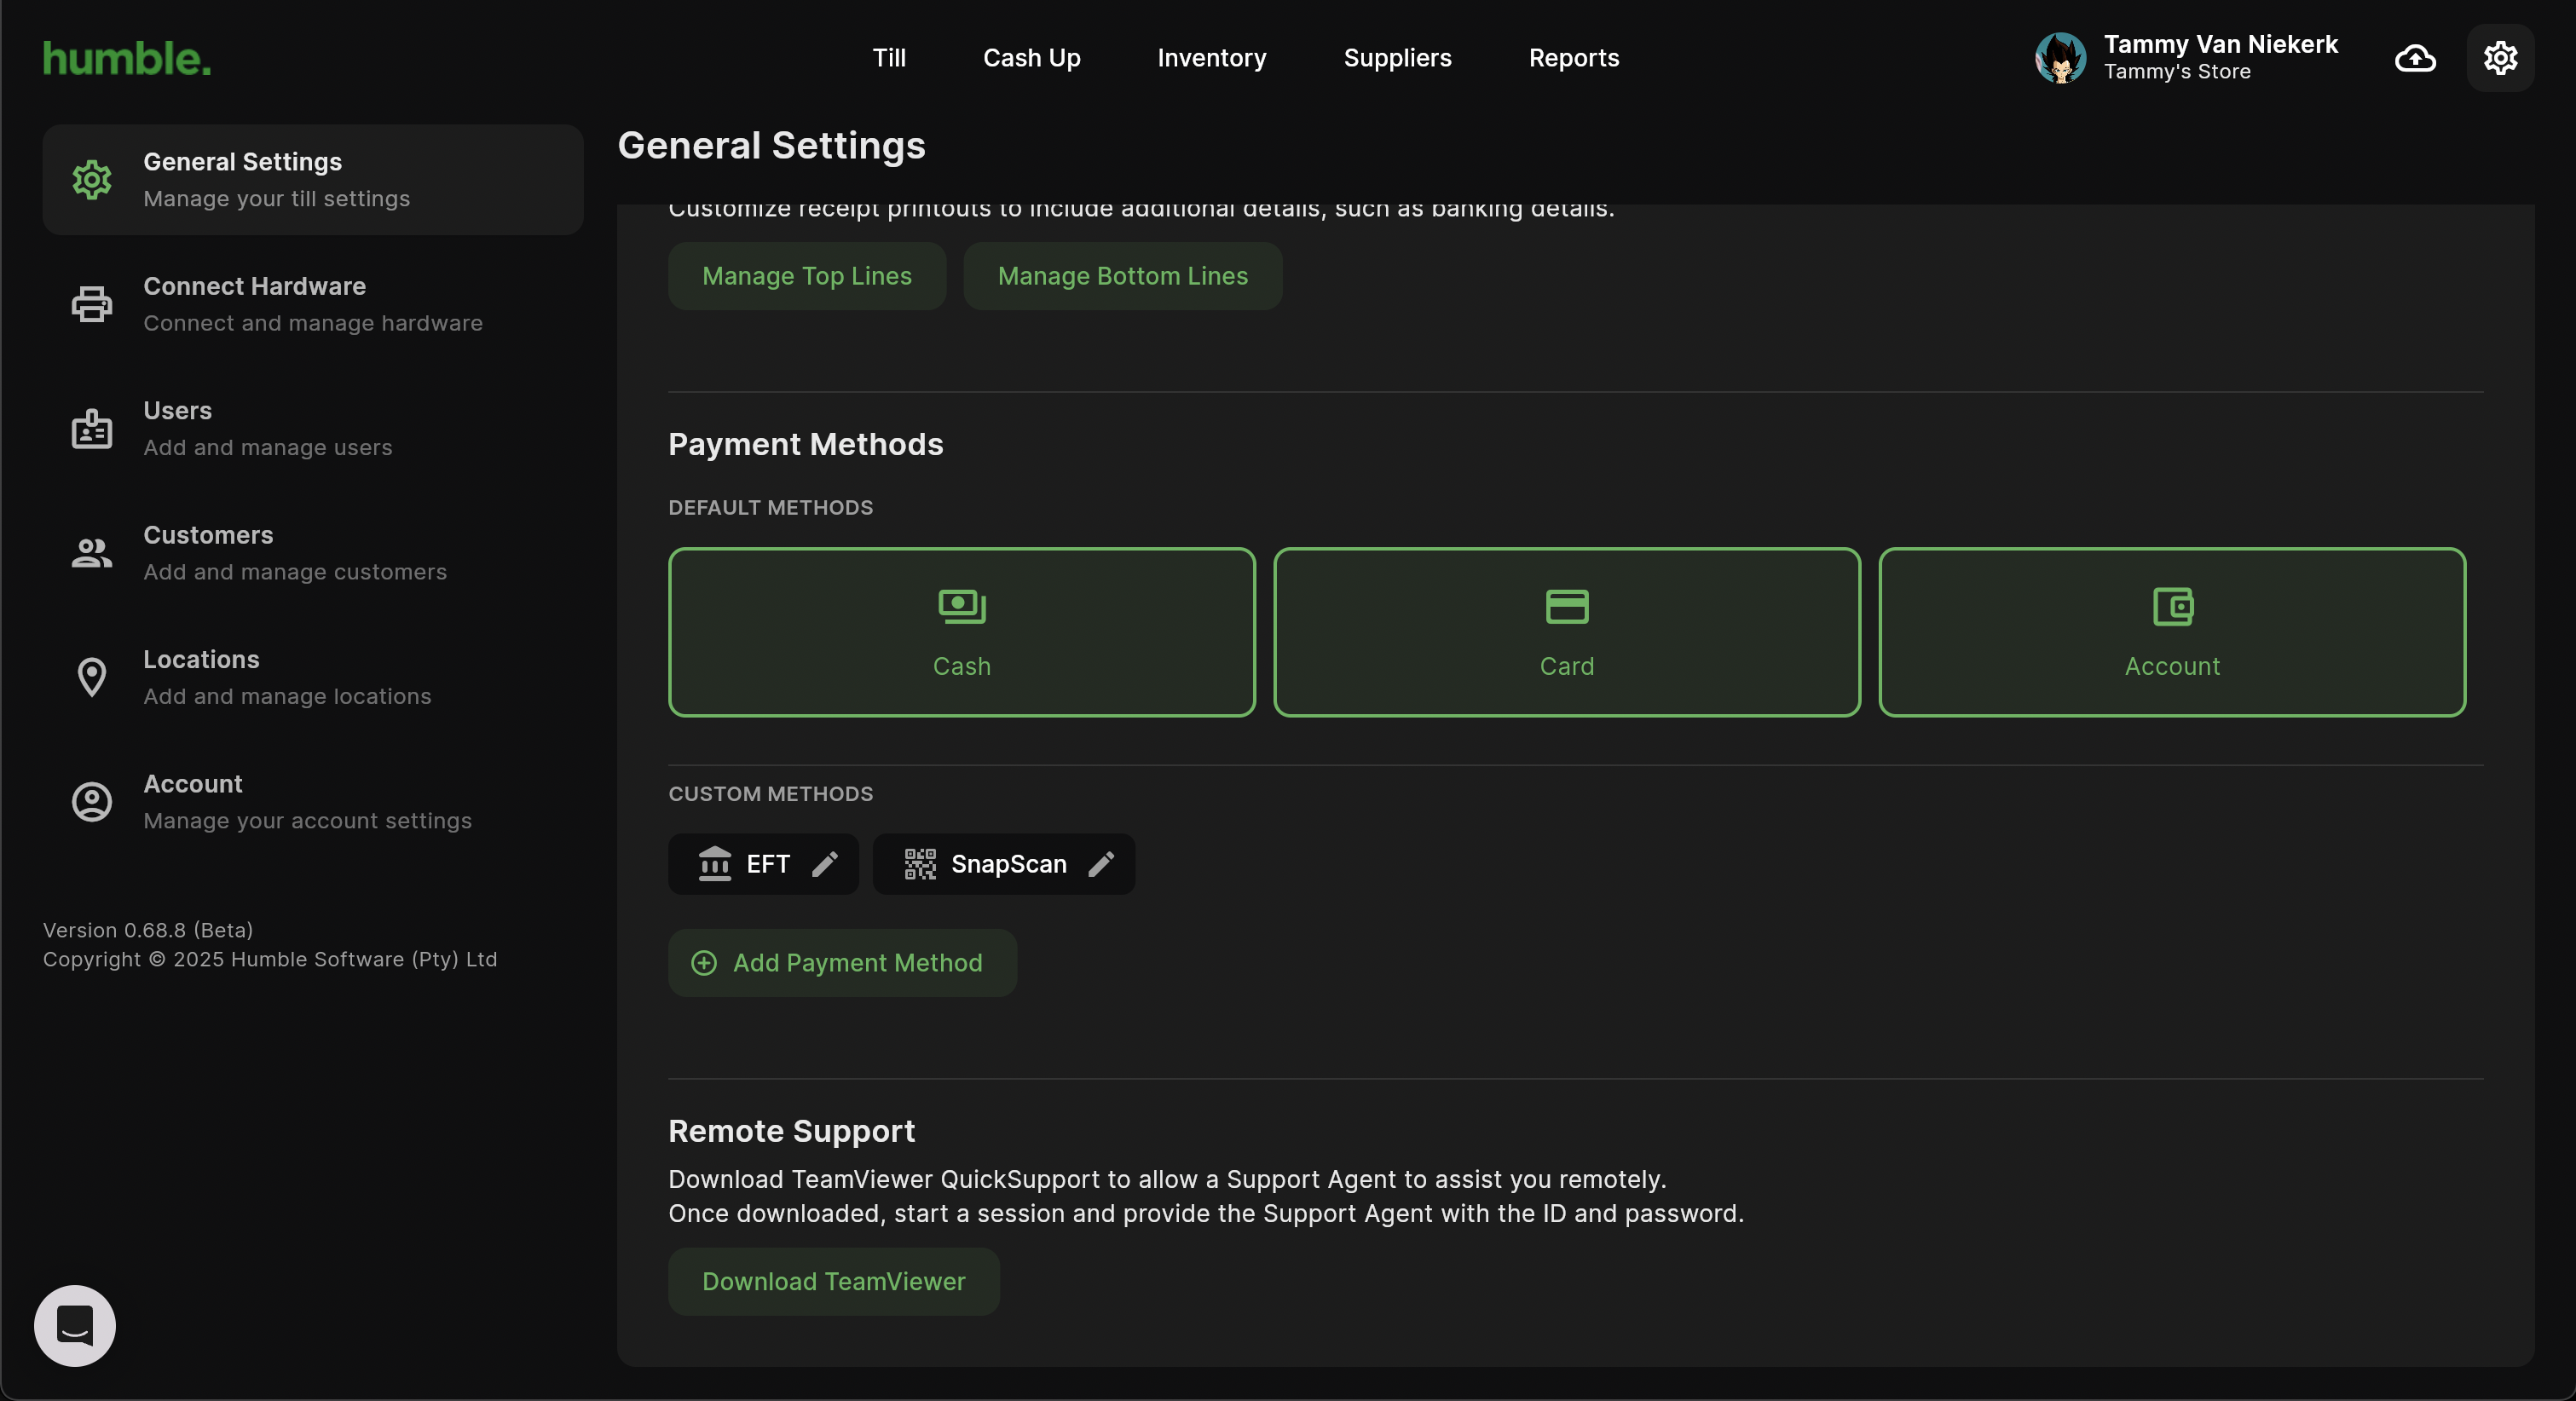The width and height of the screenshot is (2576, 1401).
Task: Open Account settings in sidebar
Action: click(x=313, y=802)
